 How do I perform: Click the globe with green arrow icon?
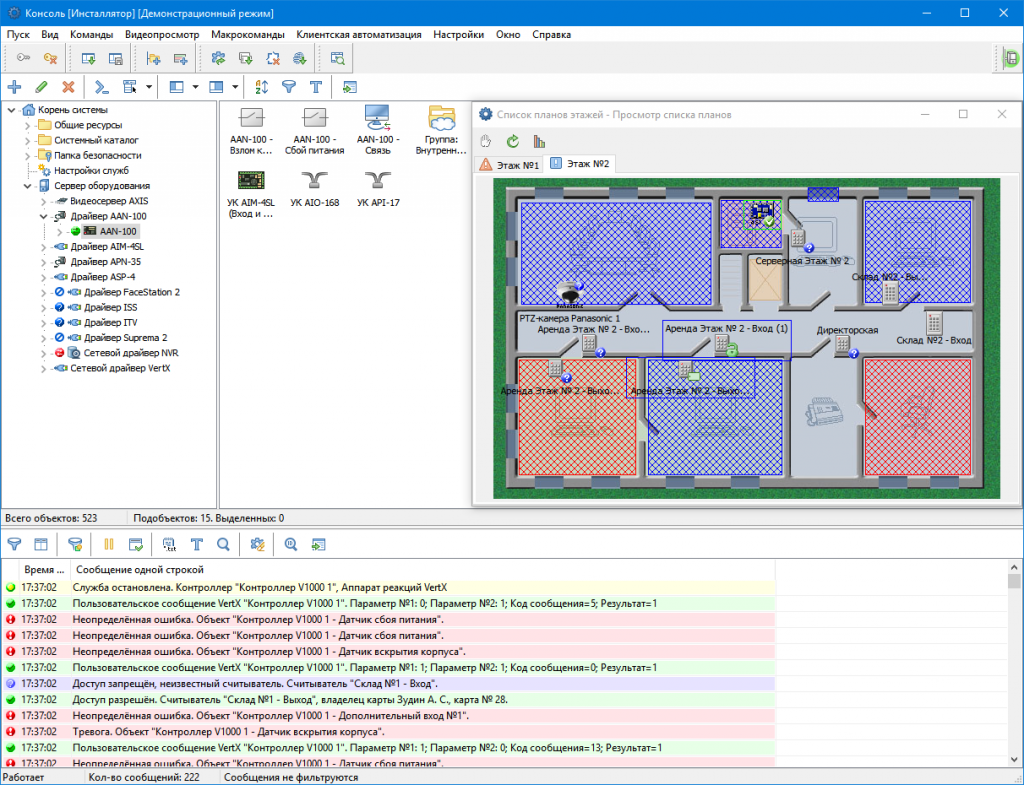coord(300,58)
